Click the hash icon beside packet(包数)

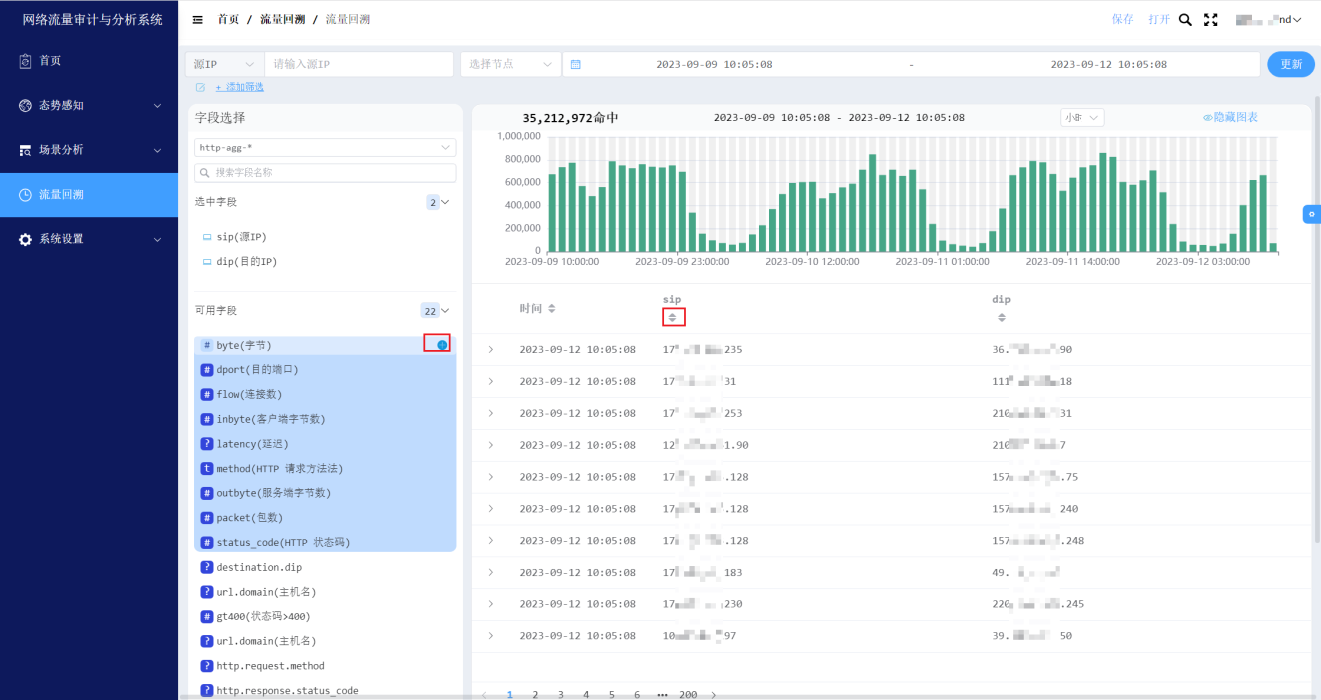coord(207,517)
